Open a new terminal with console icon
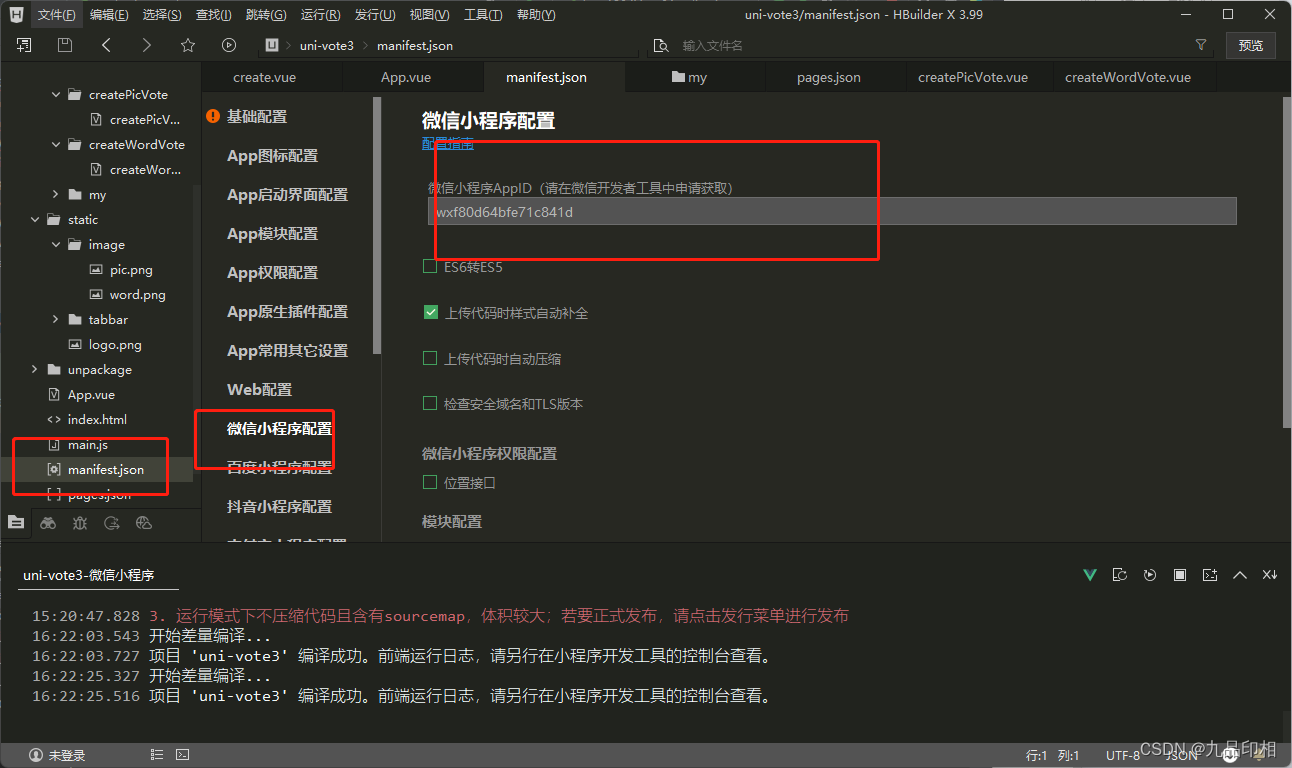 1210,575
